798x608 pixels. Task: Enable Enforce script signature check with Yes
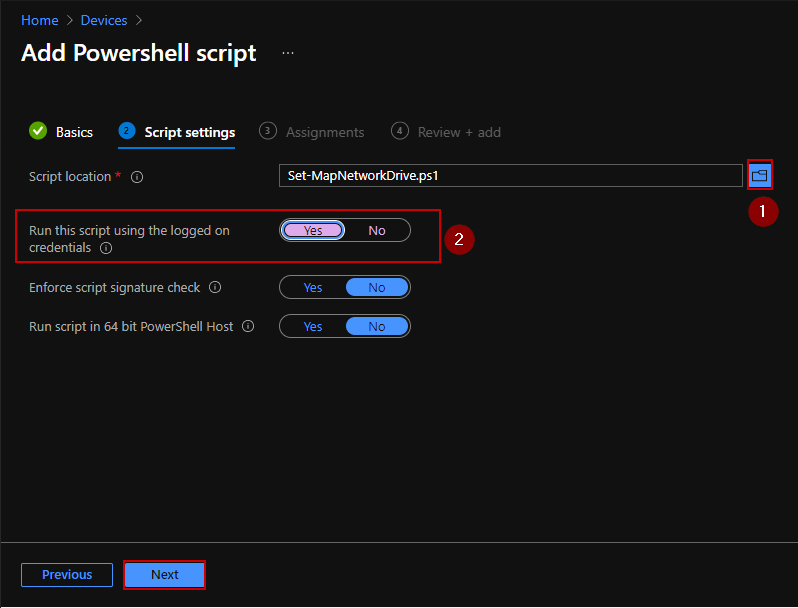[x=313, y=288]
